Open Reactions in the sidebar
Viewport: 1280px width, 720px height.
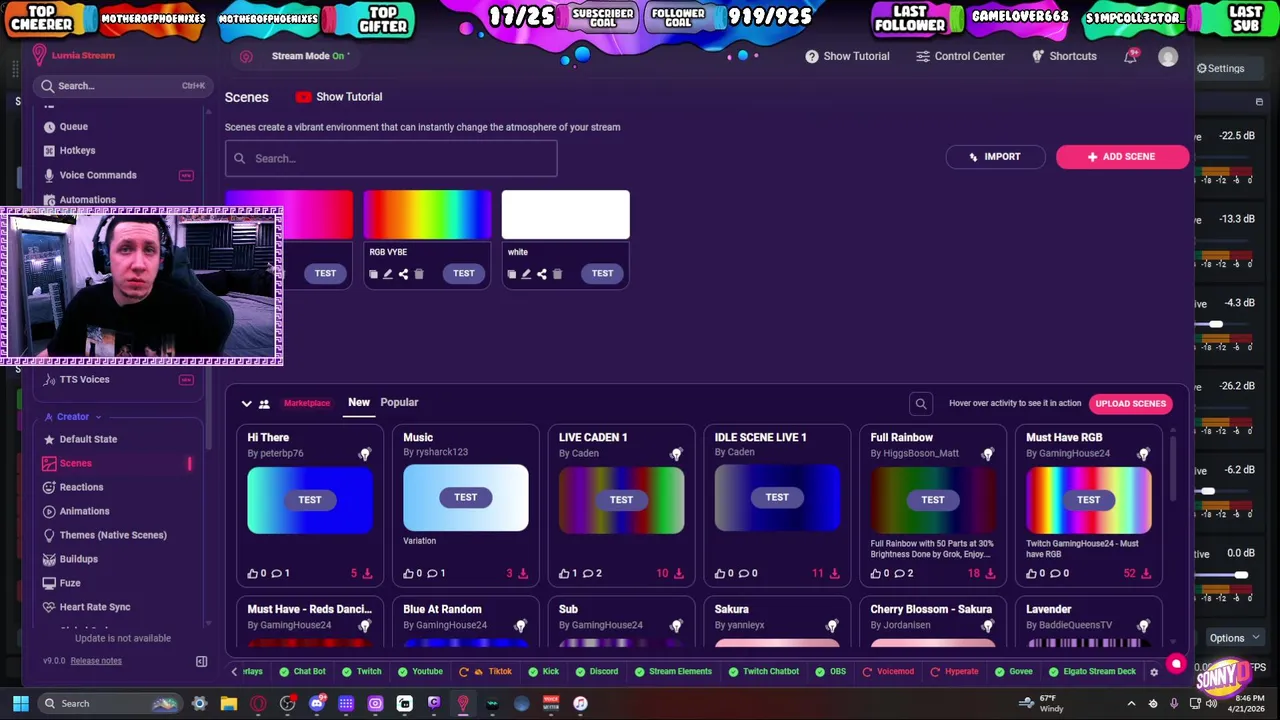(x=81, y=488)
